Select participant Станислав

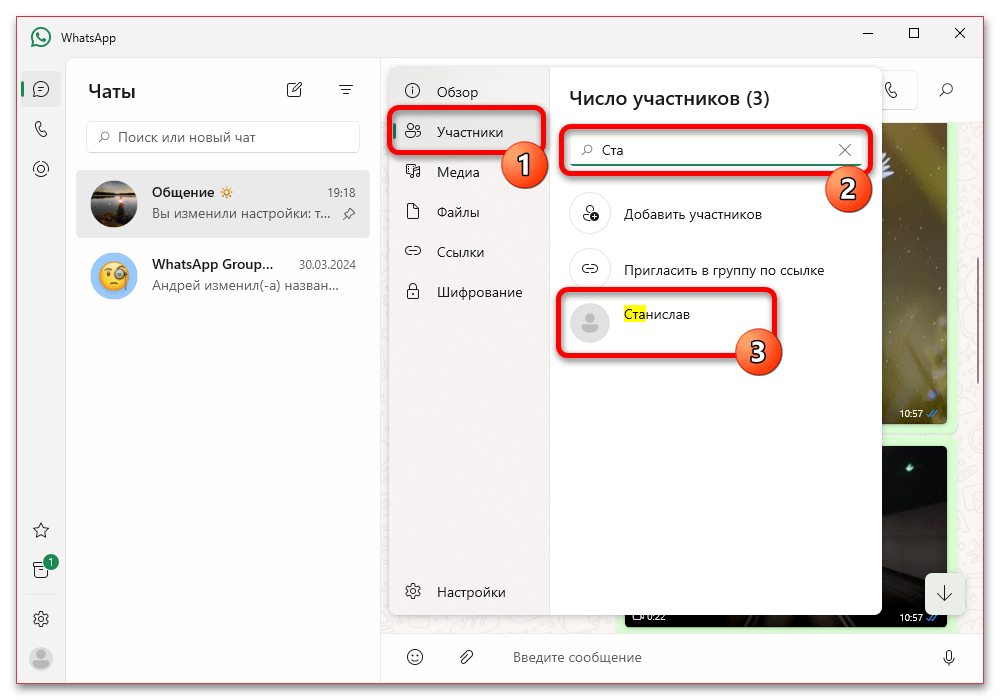point(716,323)
